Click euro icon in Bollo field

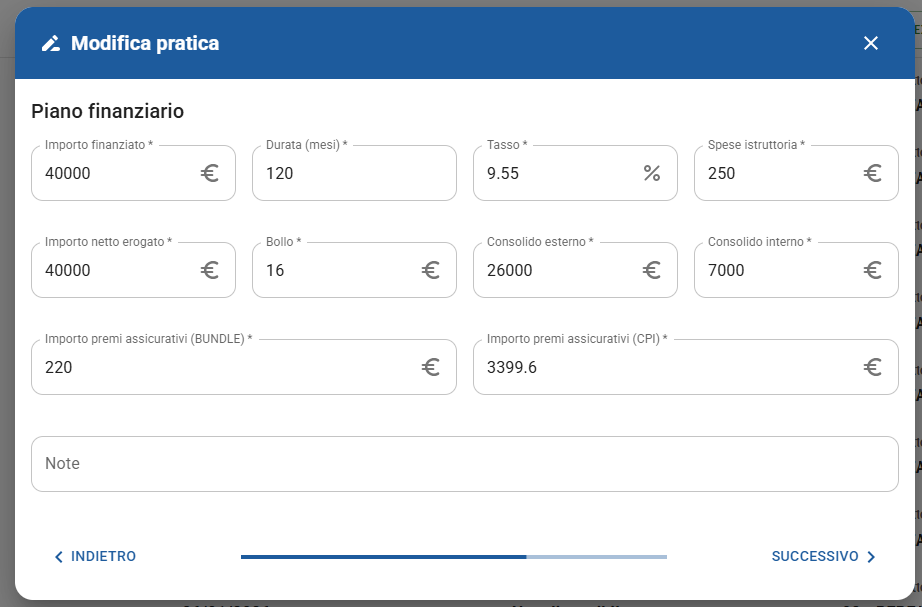[x=431, y=270]
